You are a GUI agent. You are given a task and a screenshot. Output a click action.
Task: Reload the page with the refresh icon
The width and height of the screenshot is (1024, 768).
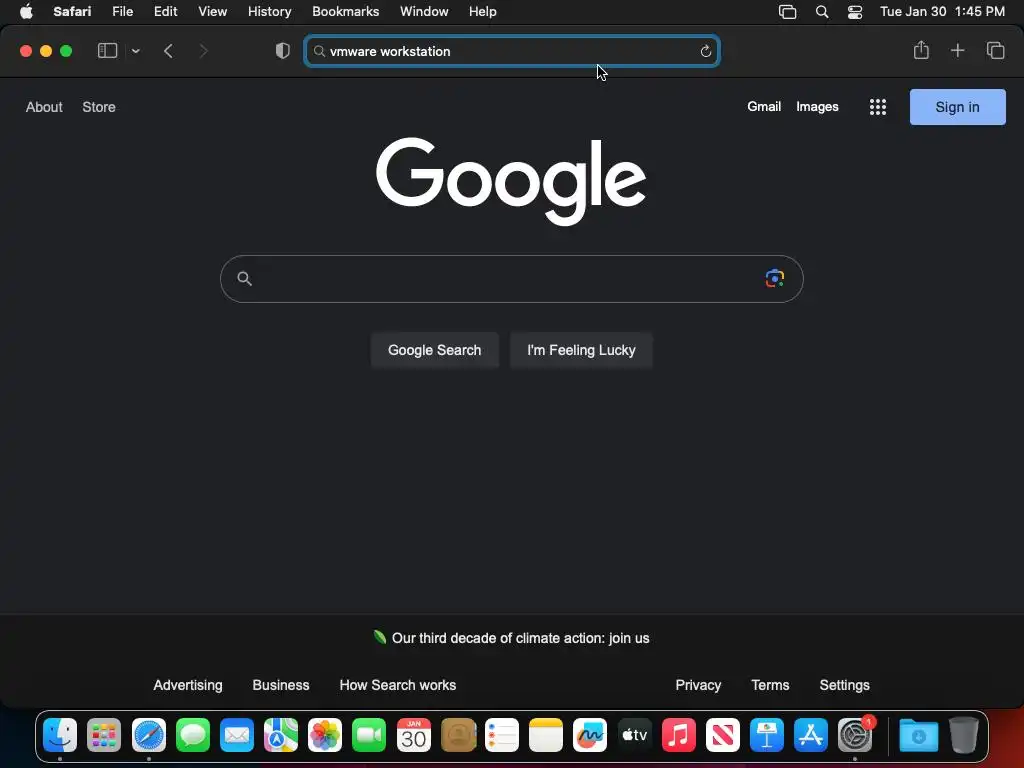point(705,51)
